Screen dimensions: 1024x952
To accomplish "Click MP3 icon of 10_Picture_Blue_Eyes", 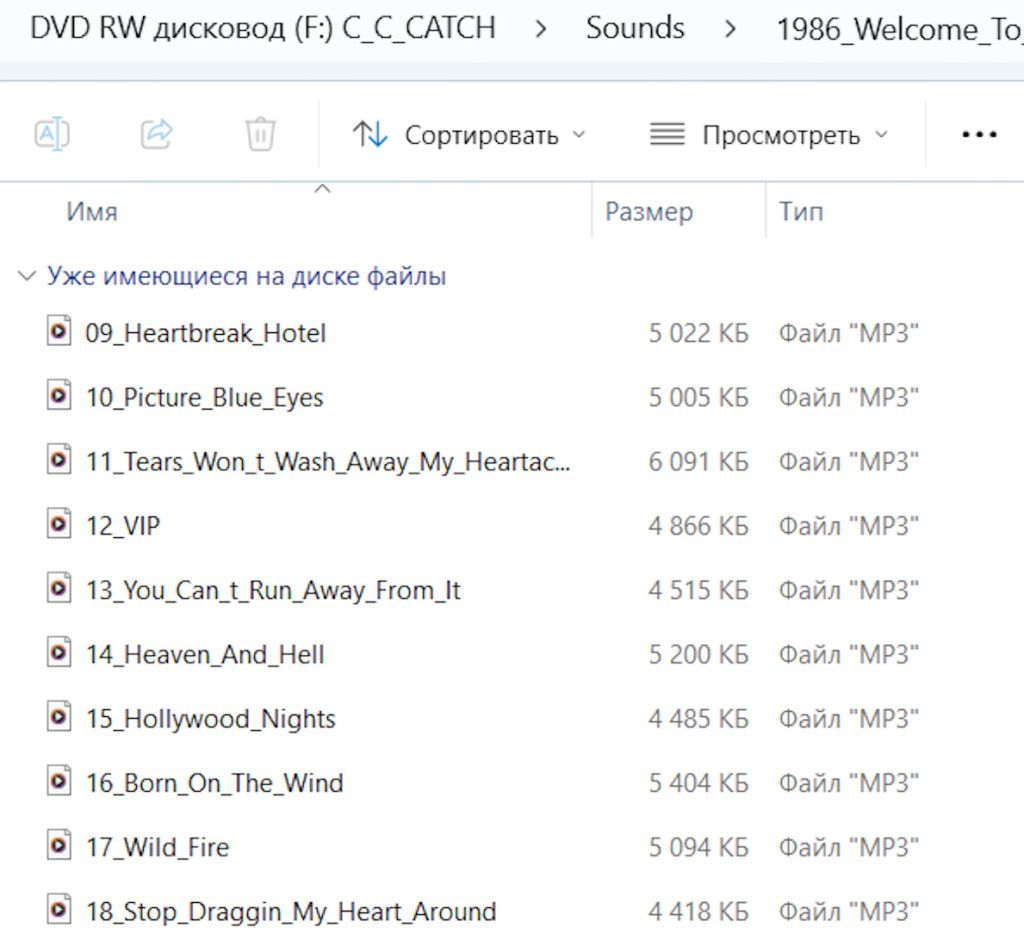I will coord(59,395).
